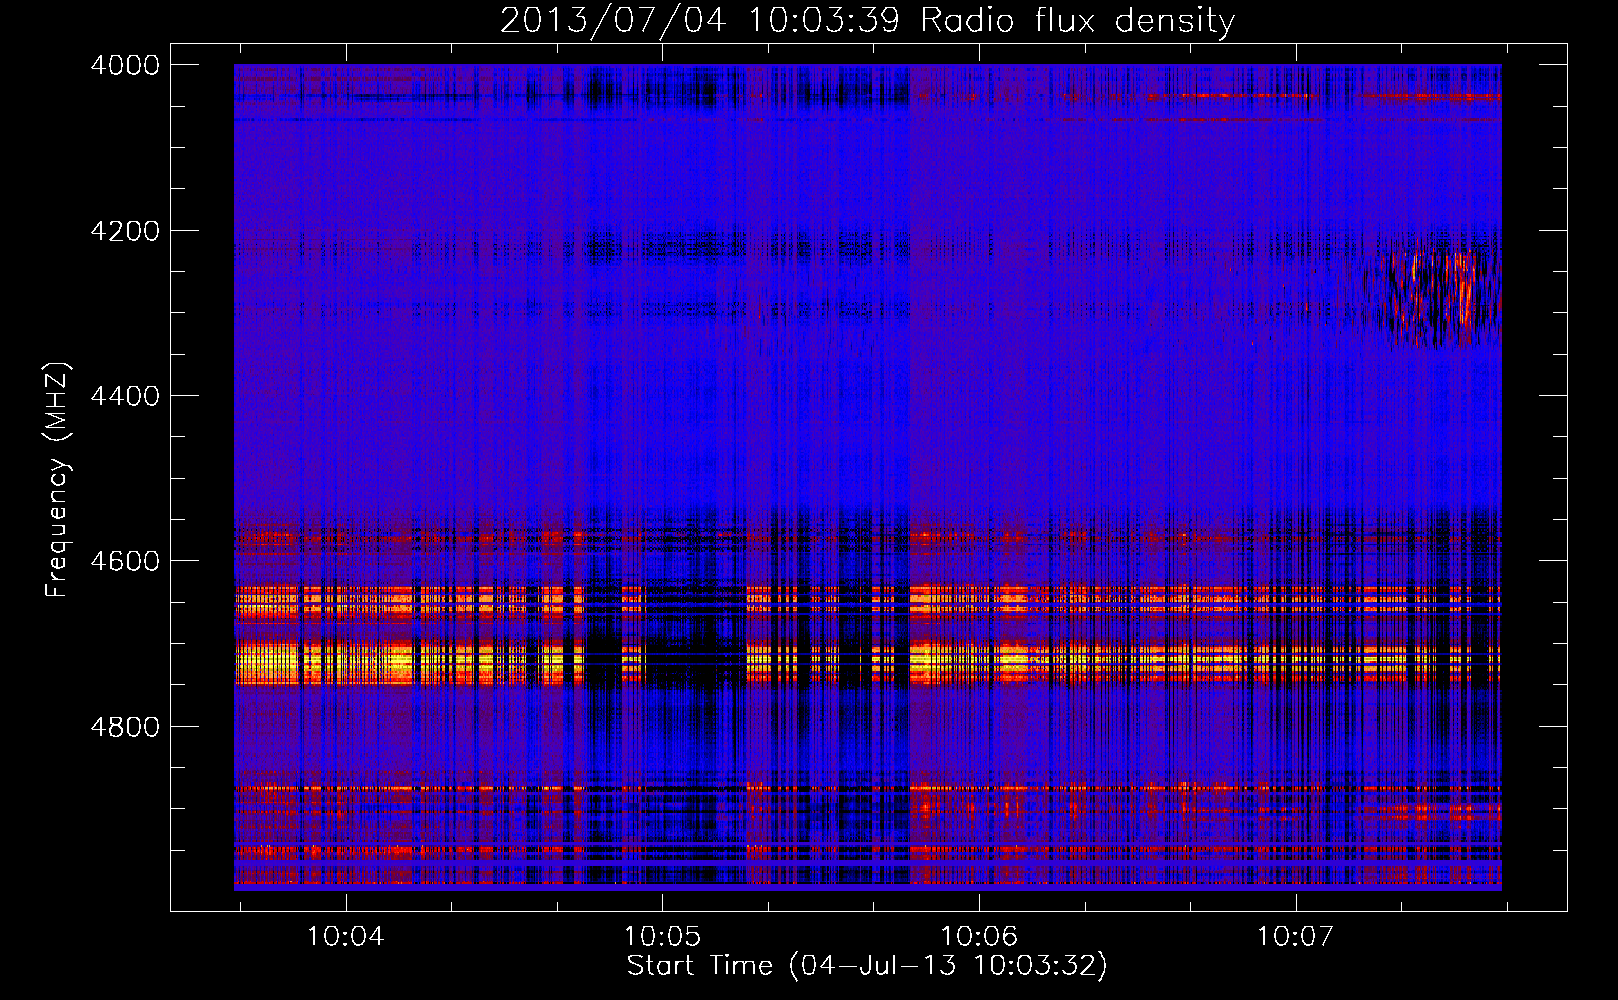This screenshot has height=1000, width=1618.
Task: Click the 10:04 time axis label
Action: 345,936
